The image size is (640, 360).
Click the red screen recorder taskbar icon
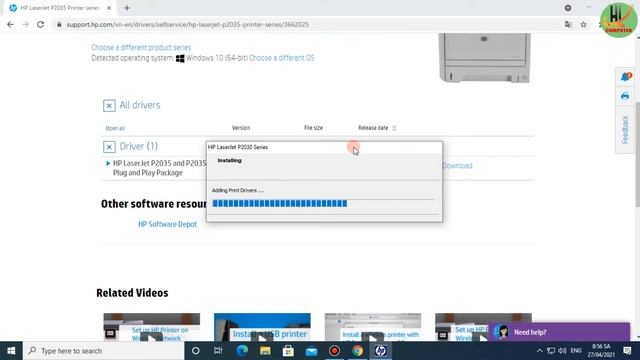pos(334,351)
